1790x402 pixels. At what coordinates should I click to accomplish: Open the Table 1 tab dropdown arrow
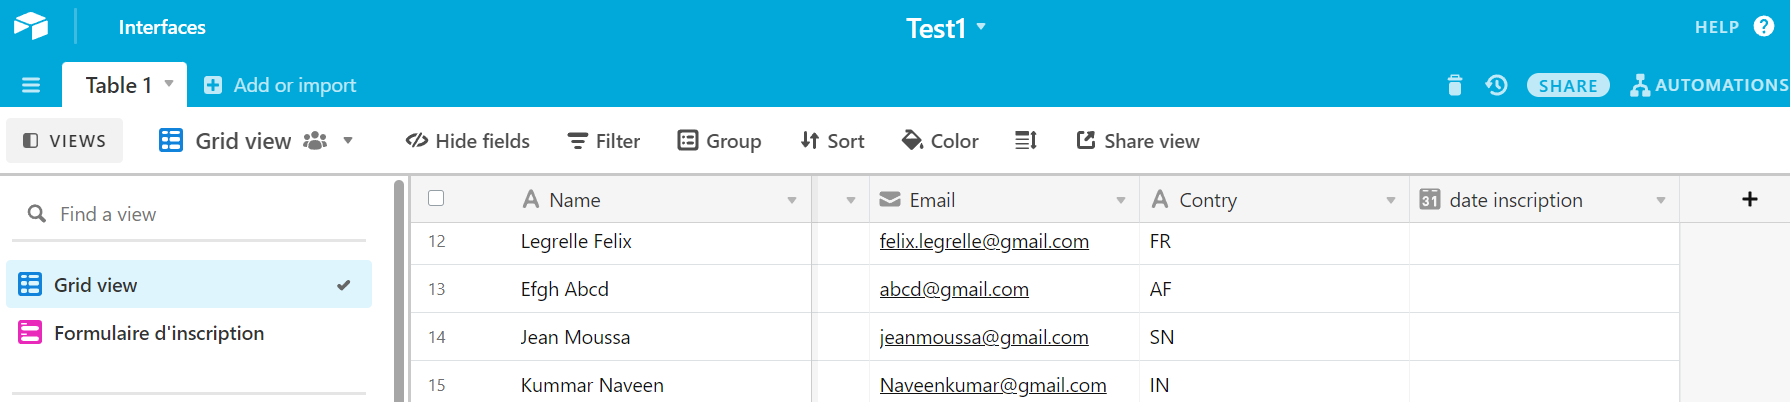coord(169,84)
